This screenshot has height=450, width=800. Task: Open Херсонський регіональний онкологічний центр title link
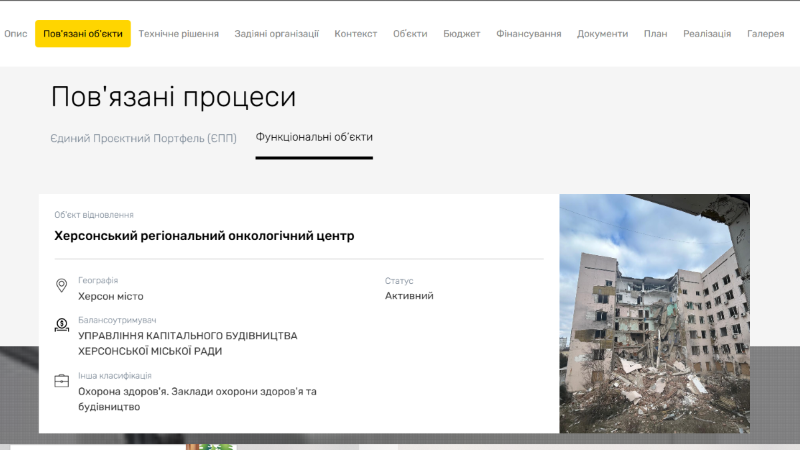point(204,236)
